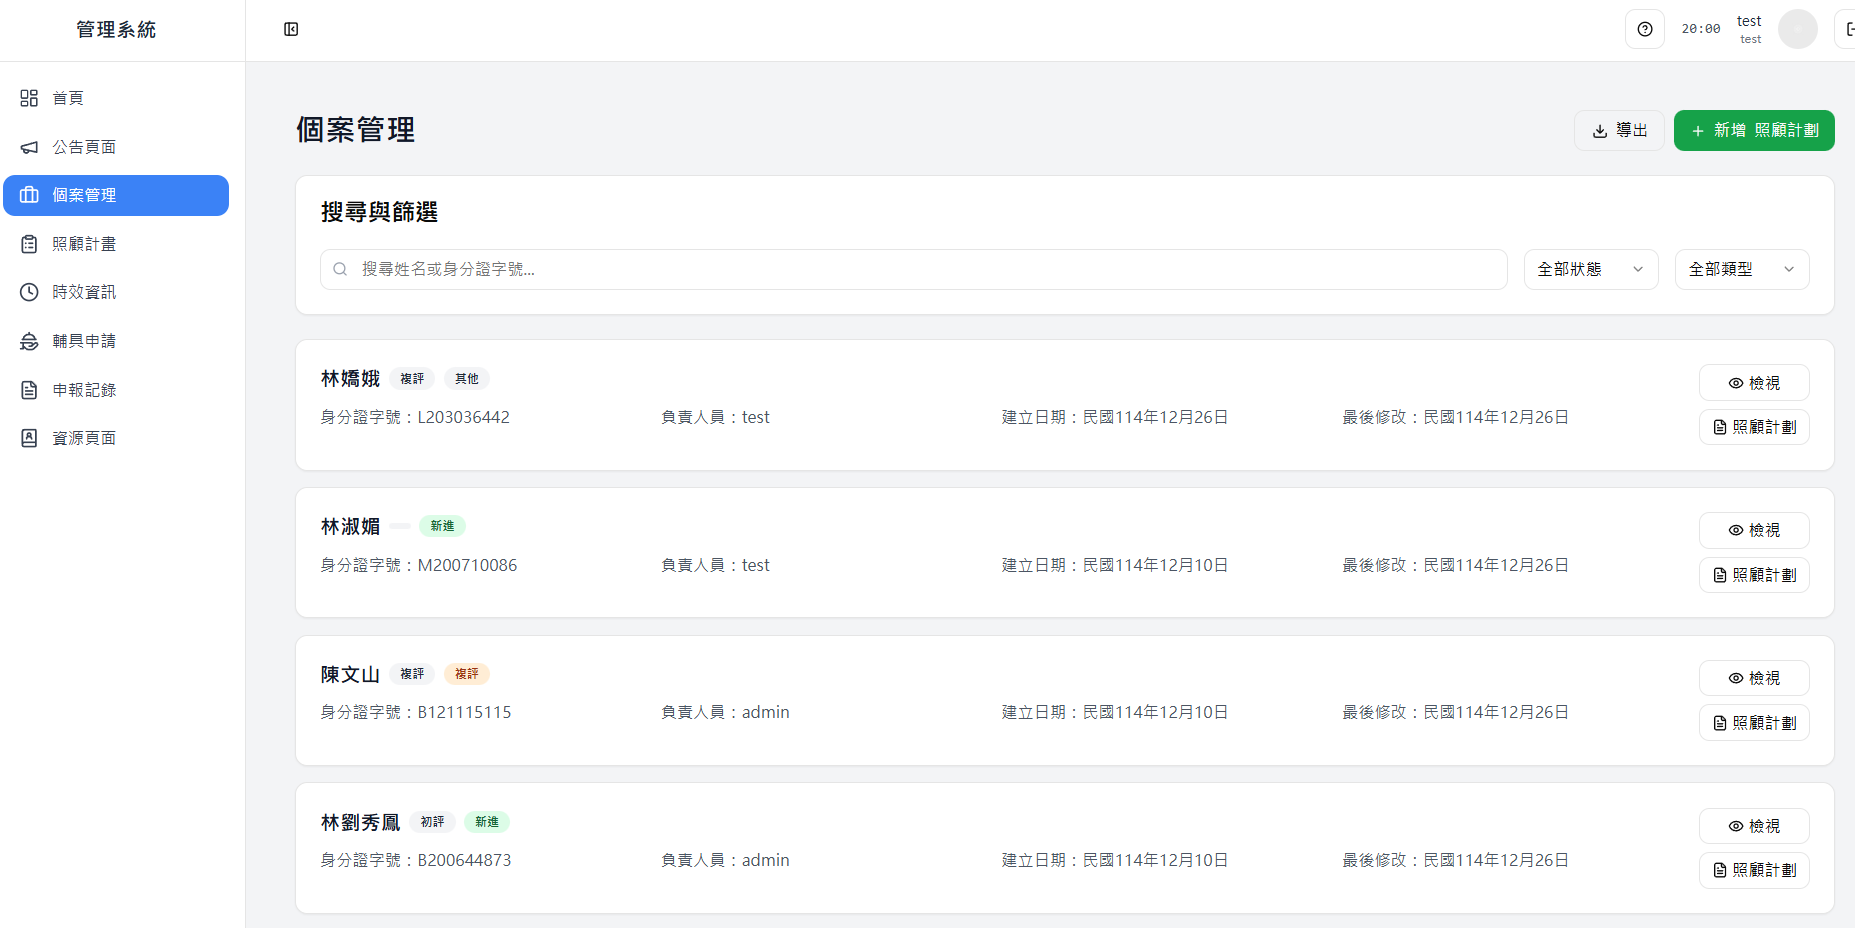This screenshot has height=928, width=1855.
Task: Click the user avatar next to test
Action: coord(1797,29)
